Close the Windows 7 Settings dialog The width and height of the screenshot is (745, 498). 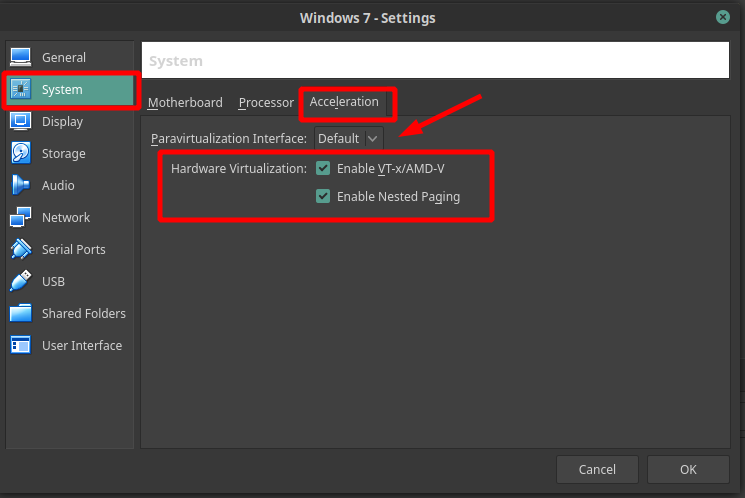click(x=723, y=18)
